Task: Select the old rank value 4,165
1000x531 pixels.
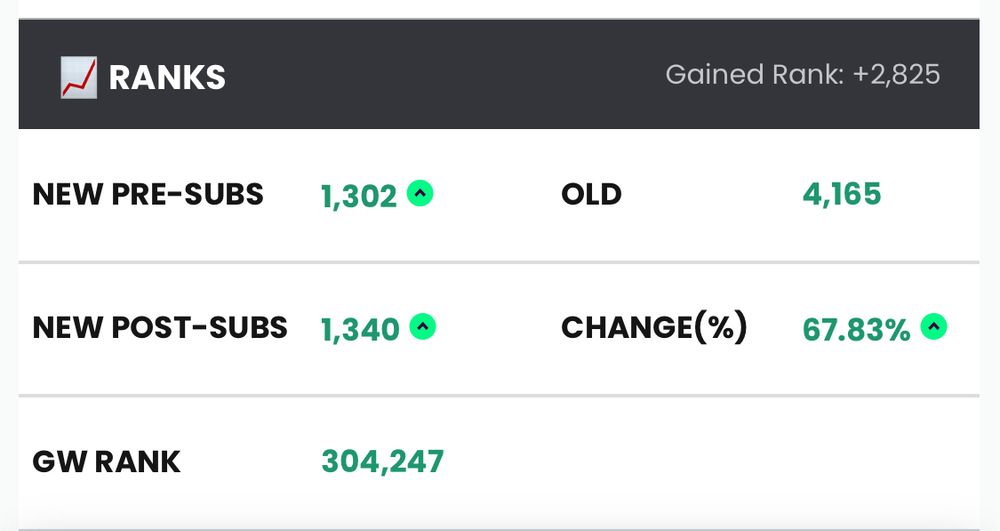Action: 842,194
